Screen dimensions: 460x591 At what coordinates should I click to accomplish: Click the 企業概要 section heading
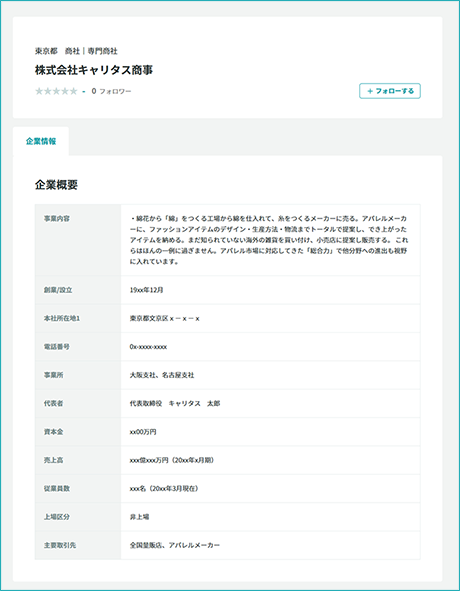56,185
